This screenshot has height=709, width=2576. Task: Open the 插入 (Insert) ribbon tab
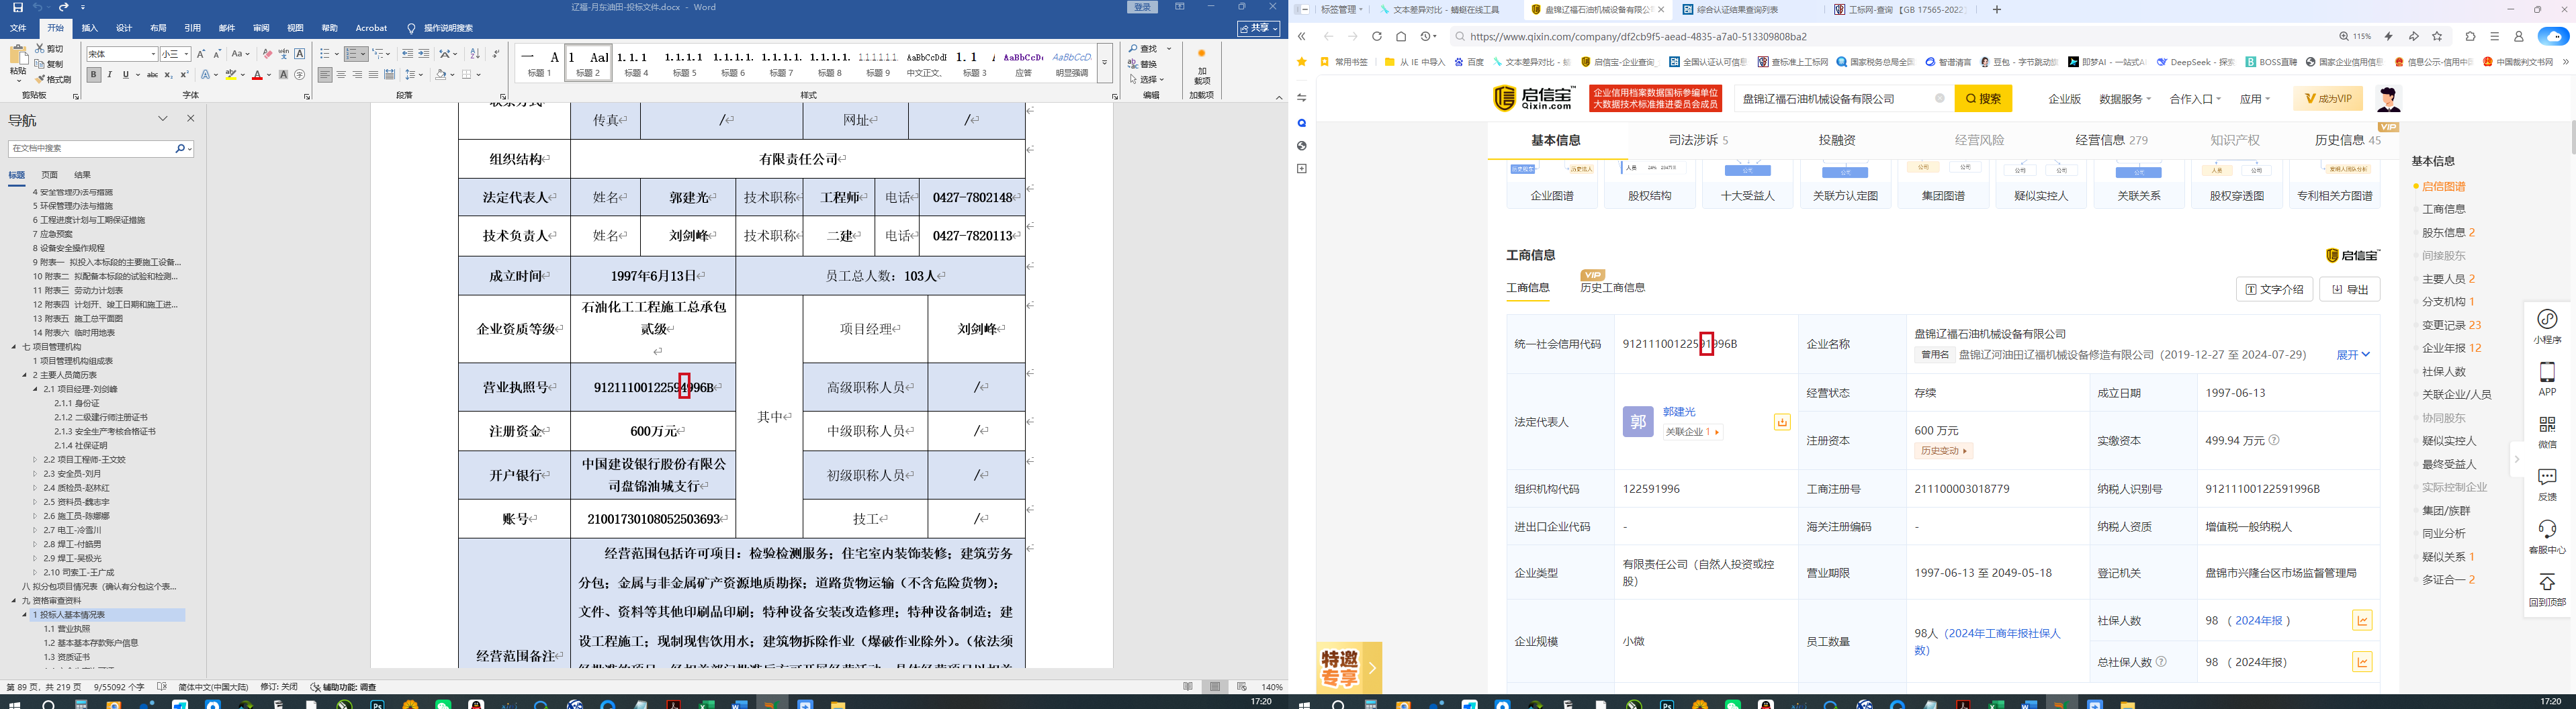coord(90,28)
